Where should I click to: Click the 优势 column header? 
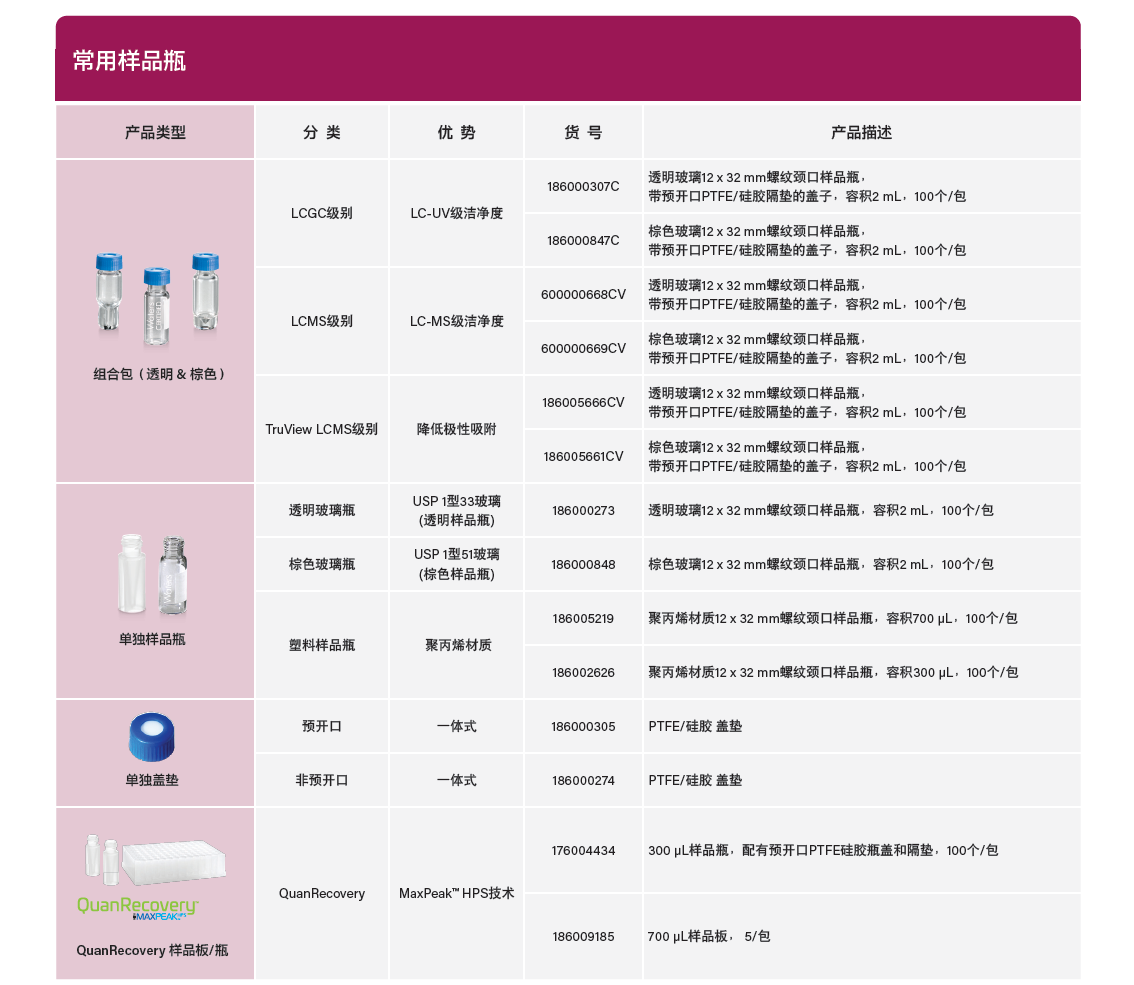456,132
